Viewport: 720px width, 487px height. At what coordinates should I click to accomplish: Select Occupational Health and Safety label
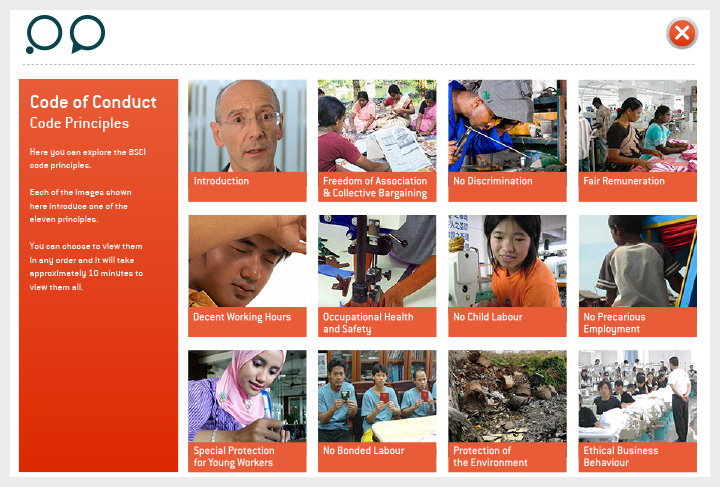click(x=368, y=323)
